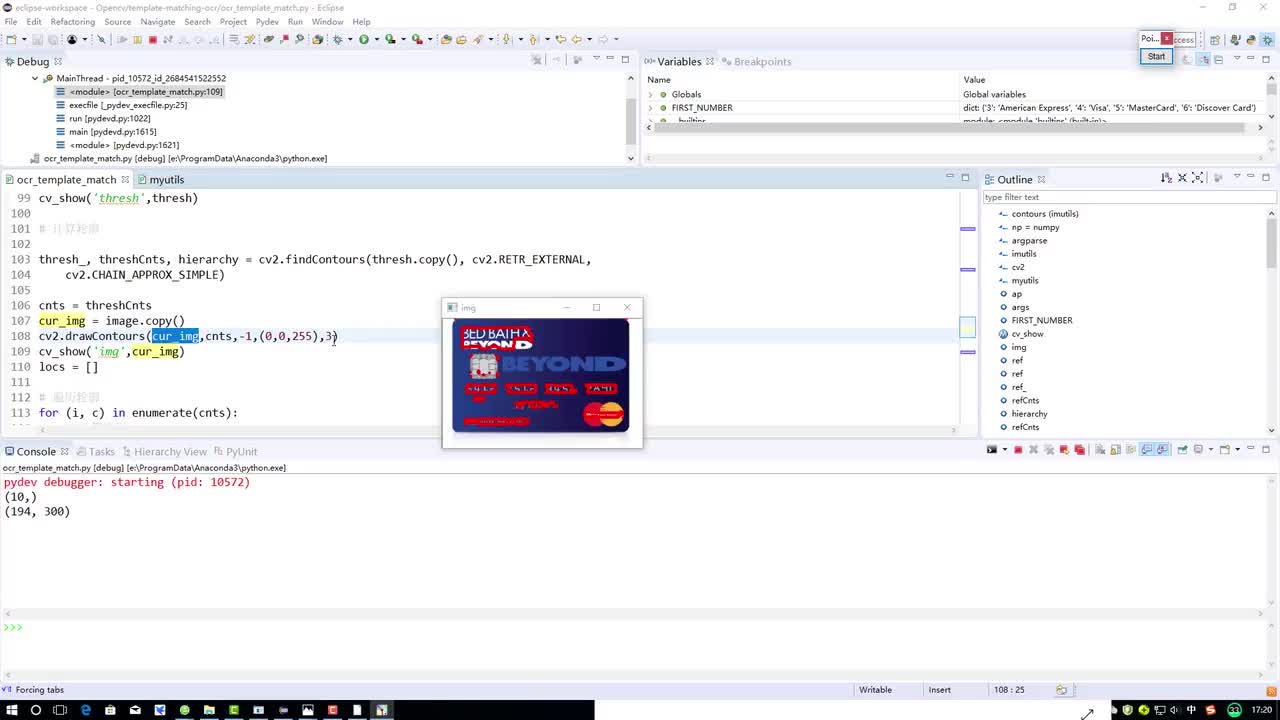Image resolution: width=1280 pixels, height=720 pixels.
Task: Click the card image in img window
Action: coord(541,375)
